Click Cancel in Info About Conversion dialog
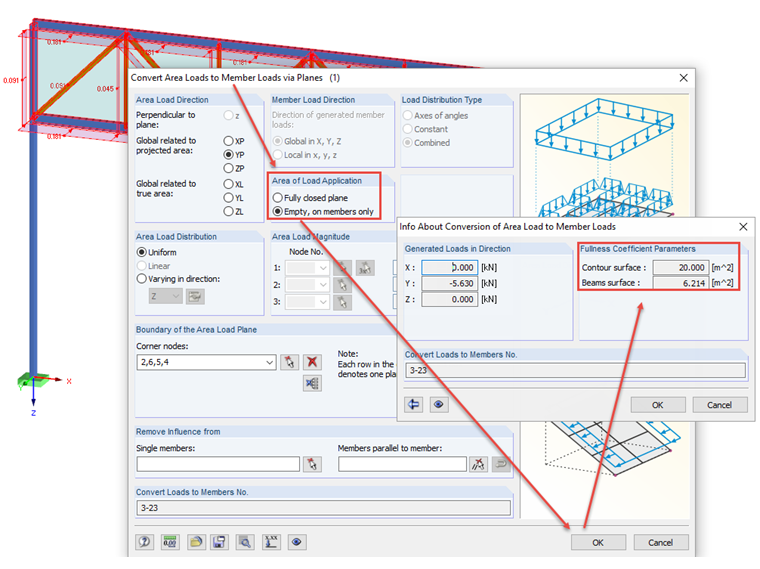The width and height of the screenshot is (760, 569). 719,405
